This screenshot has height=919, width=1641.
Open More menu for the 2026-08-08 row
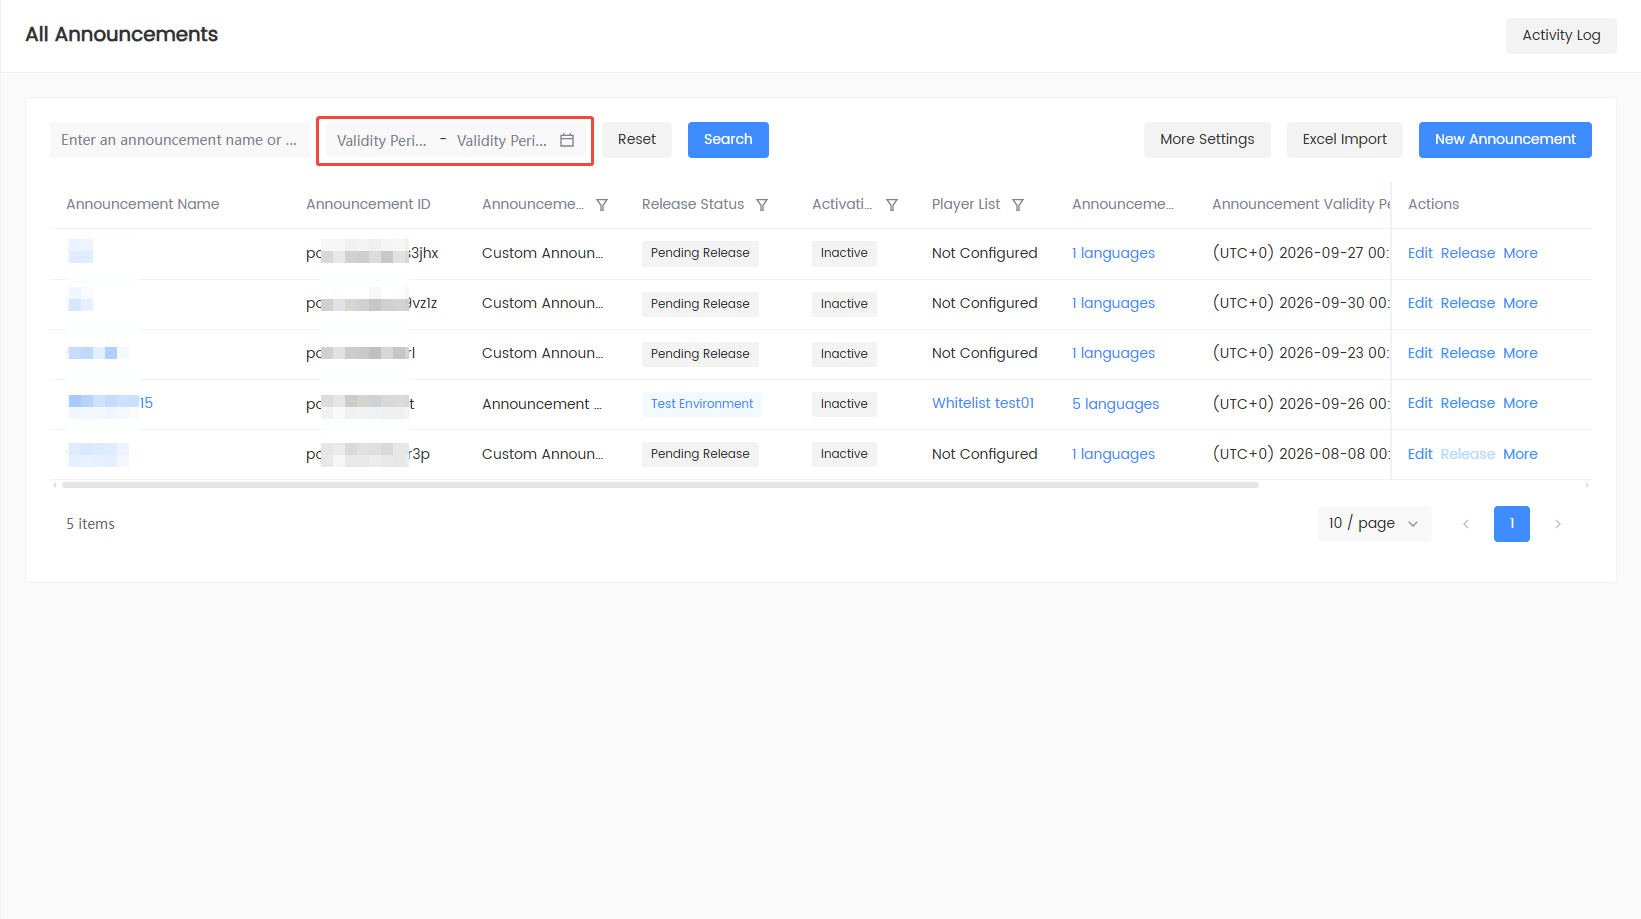1520,454
